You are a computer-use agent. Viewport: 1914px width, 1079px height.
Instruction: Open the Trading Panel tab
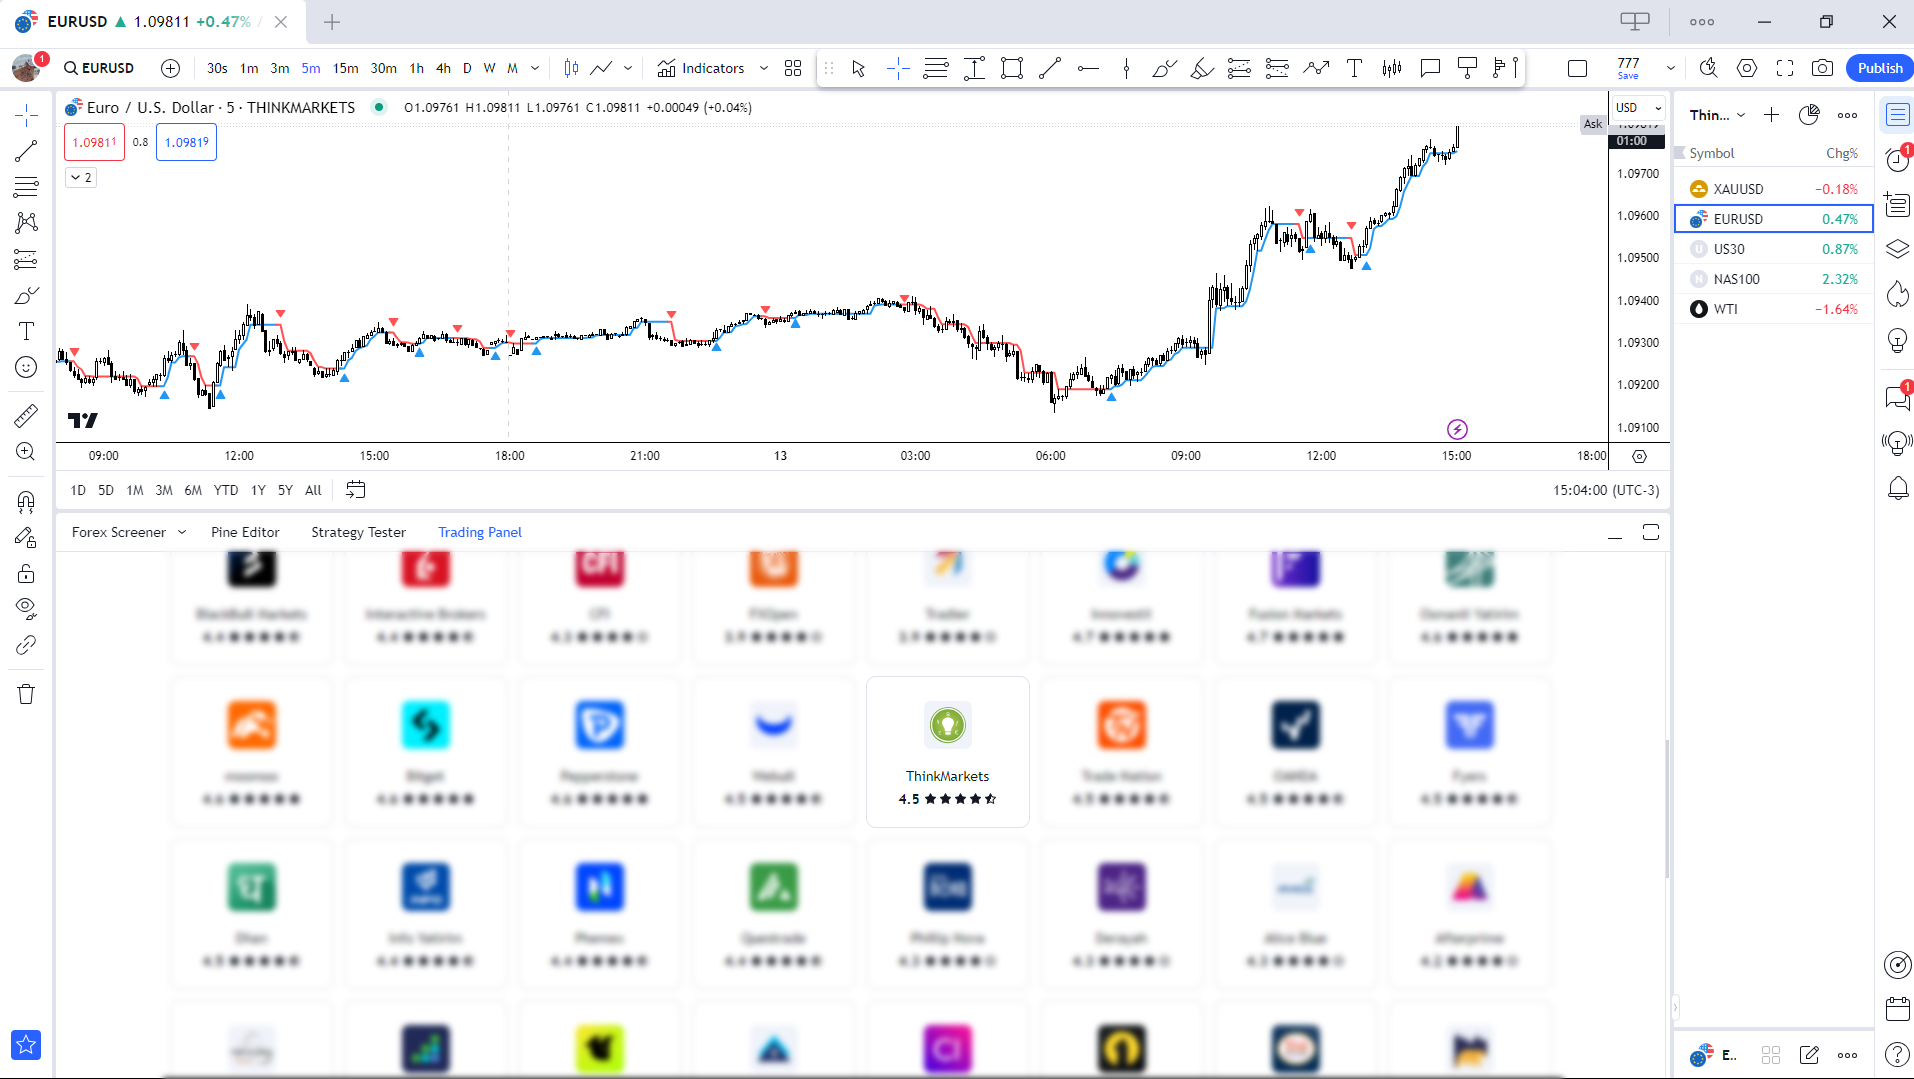pos(480,532)
